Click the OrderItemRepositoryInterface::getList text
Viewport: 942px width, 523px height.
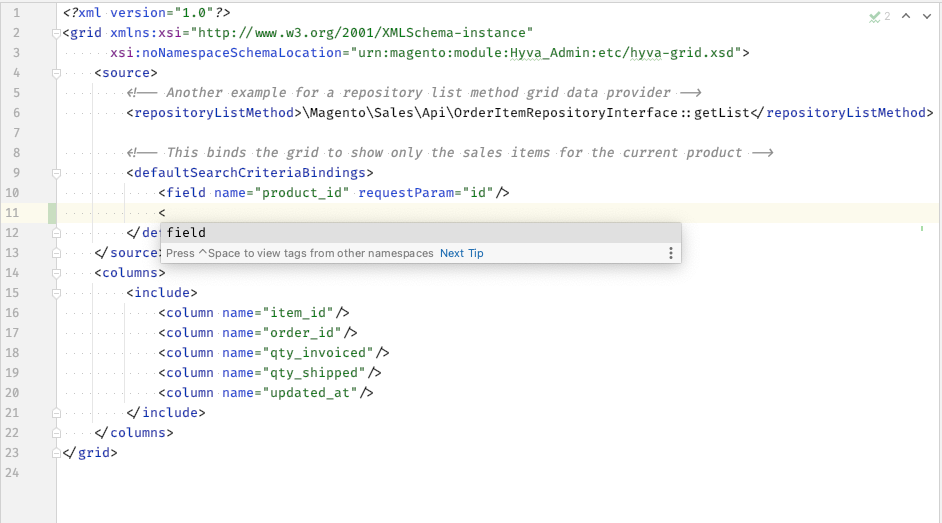point(602,113)
